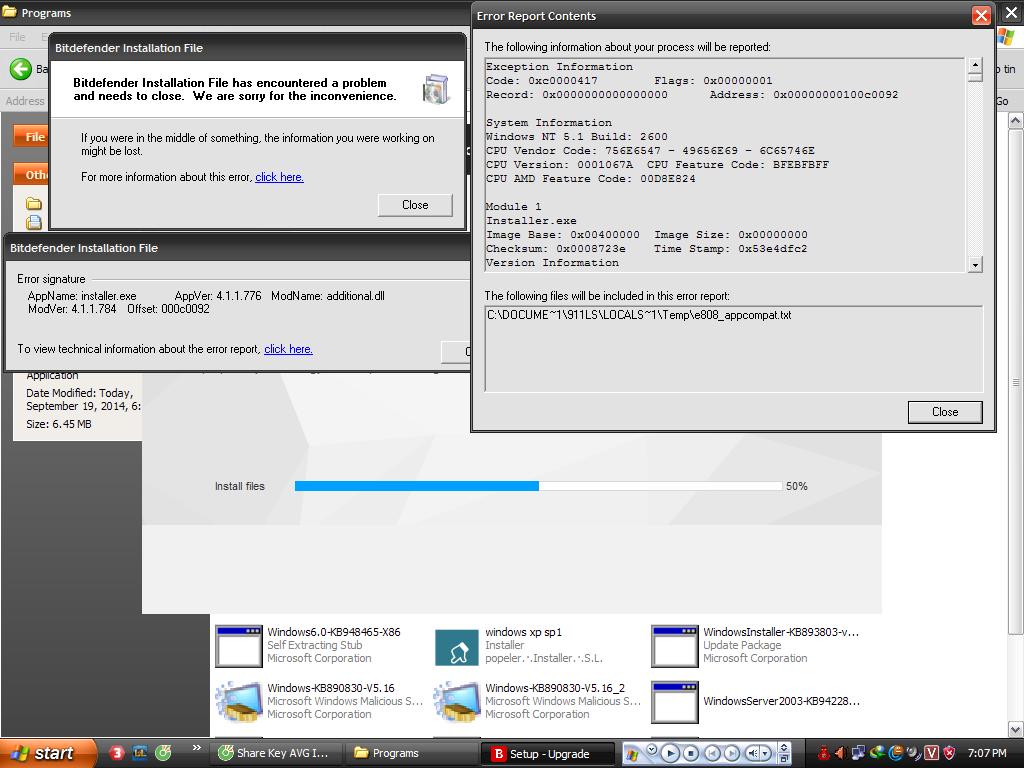
Task: Click scroll up arrow in exception info box
Action: pos(975,64)
